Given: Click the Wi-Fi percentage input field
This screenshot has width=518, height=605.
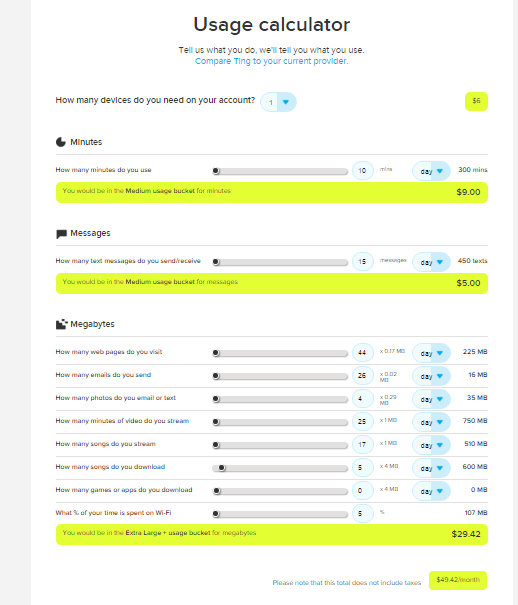Looking at the screenshot, I should coord(363,514).
